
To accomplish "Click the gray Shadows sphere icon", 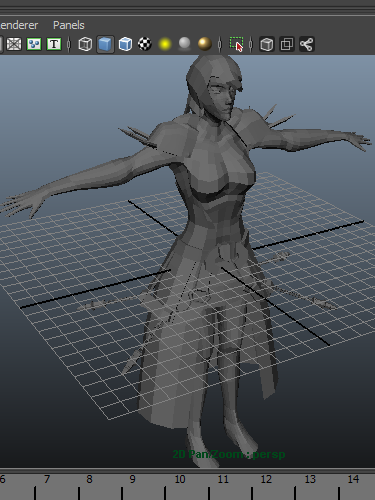I will 184,43.
